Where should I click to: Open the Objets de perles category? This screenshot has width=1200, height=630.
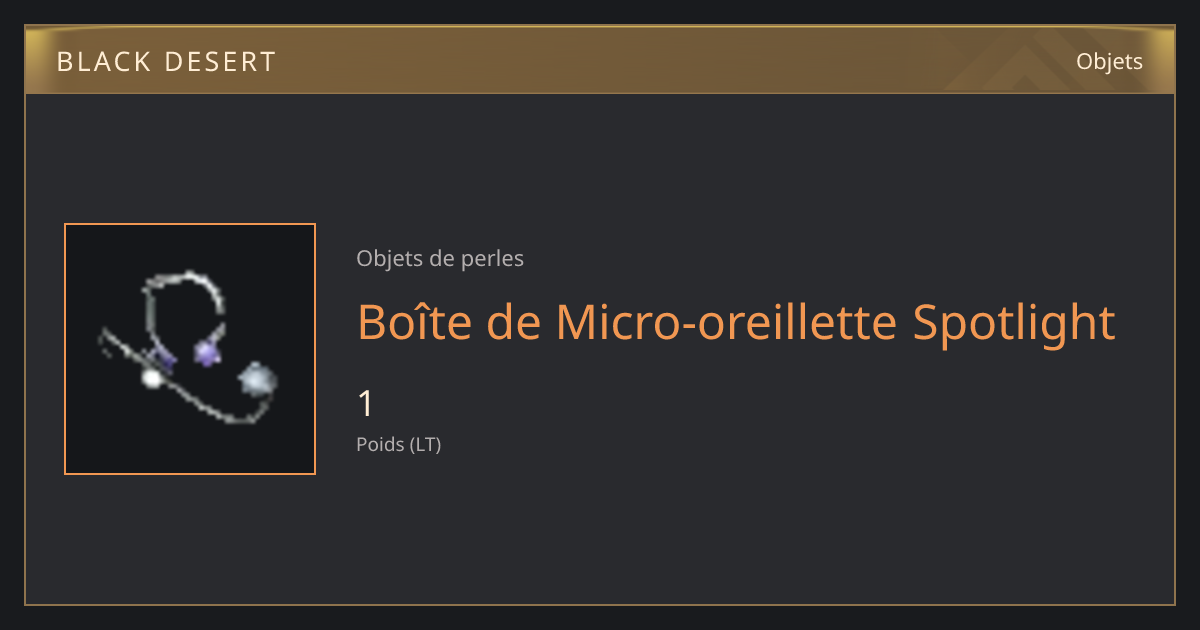[x=440, y=258]
